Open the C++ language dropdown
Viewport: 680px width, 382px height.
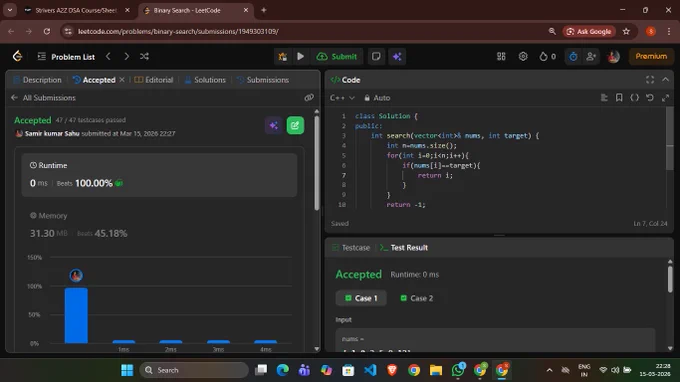(x=342, y=98)
